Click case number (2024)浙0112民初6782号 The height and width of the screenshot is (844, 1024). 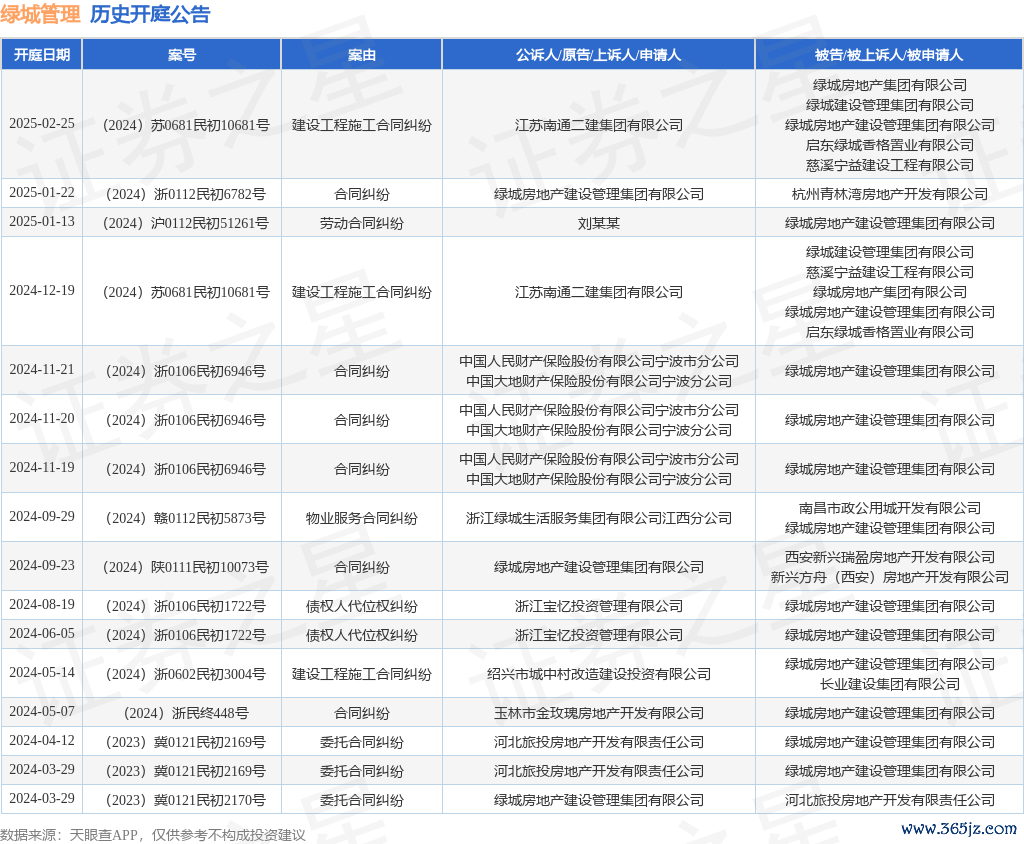(185, 194)
